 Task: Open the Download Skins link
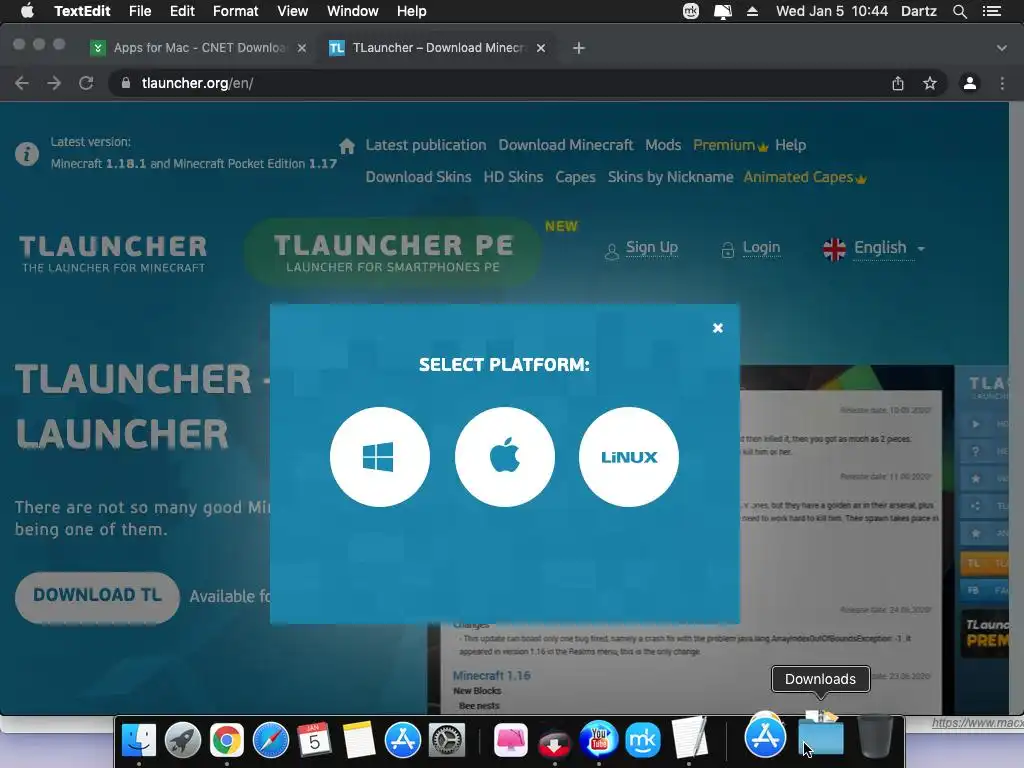pyautogui.click(x=418, y=177)
